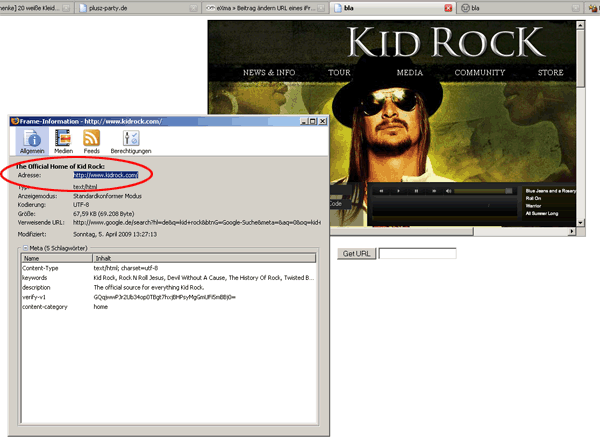Click the iframe scroll down arrow
The image size is (600, 448).
click(580, 222)
